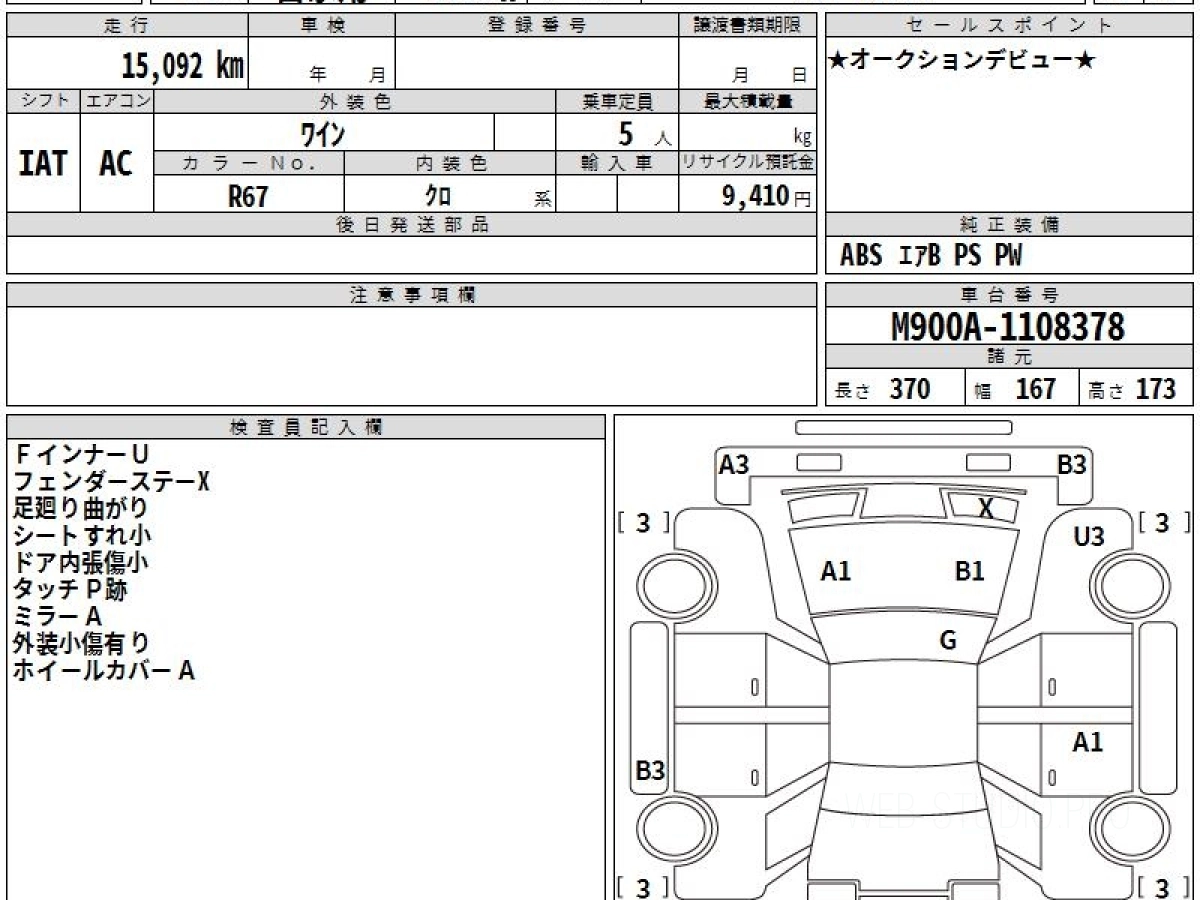Click the 純正装備 header
This screenshot has width=1200, height=900.
pyautogui.click(x=1009, y=225)
